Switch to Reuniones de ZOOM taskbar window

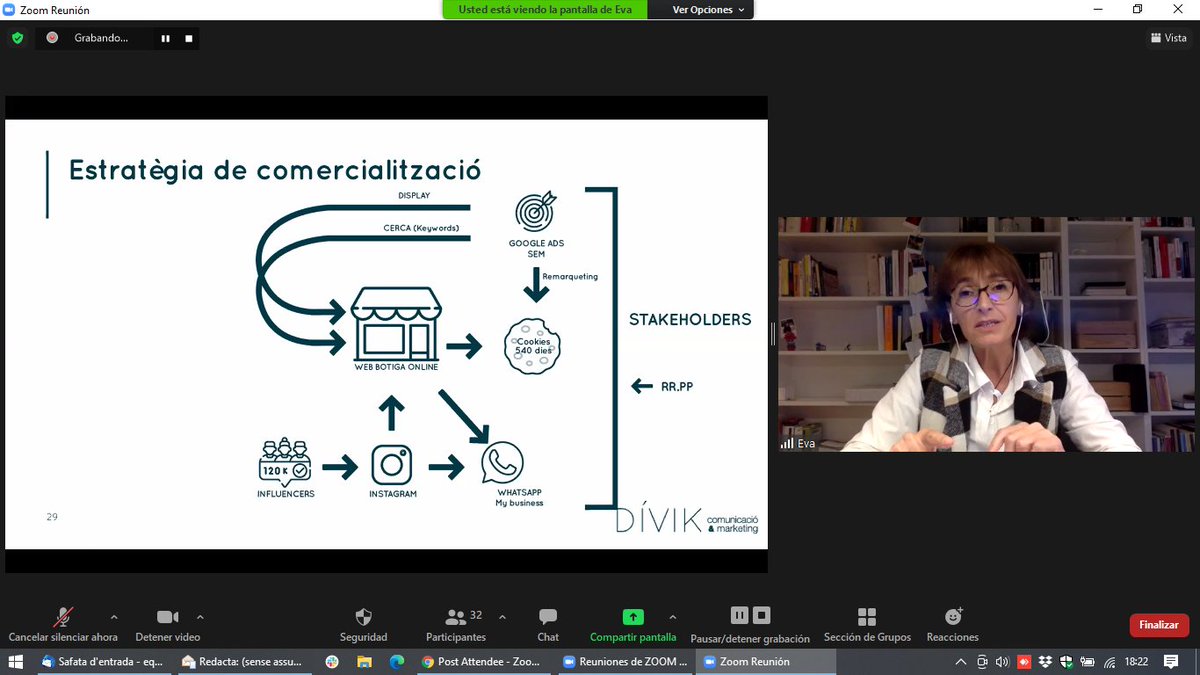click(626, 662)
